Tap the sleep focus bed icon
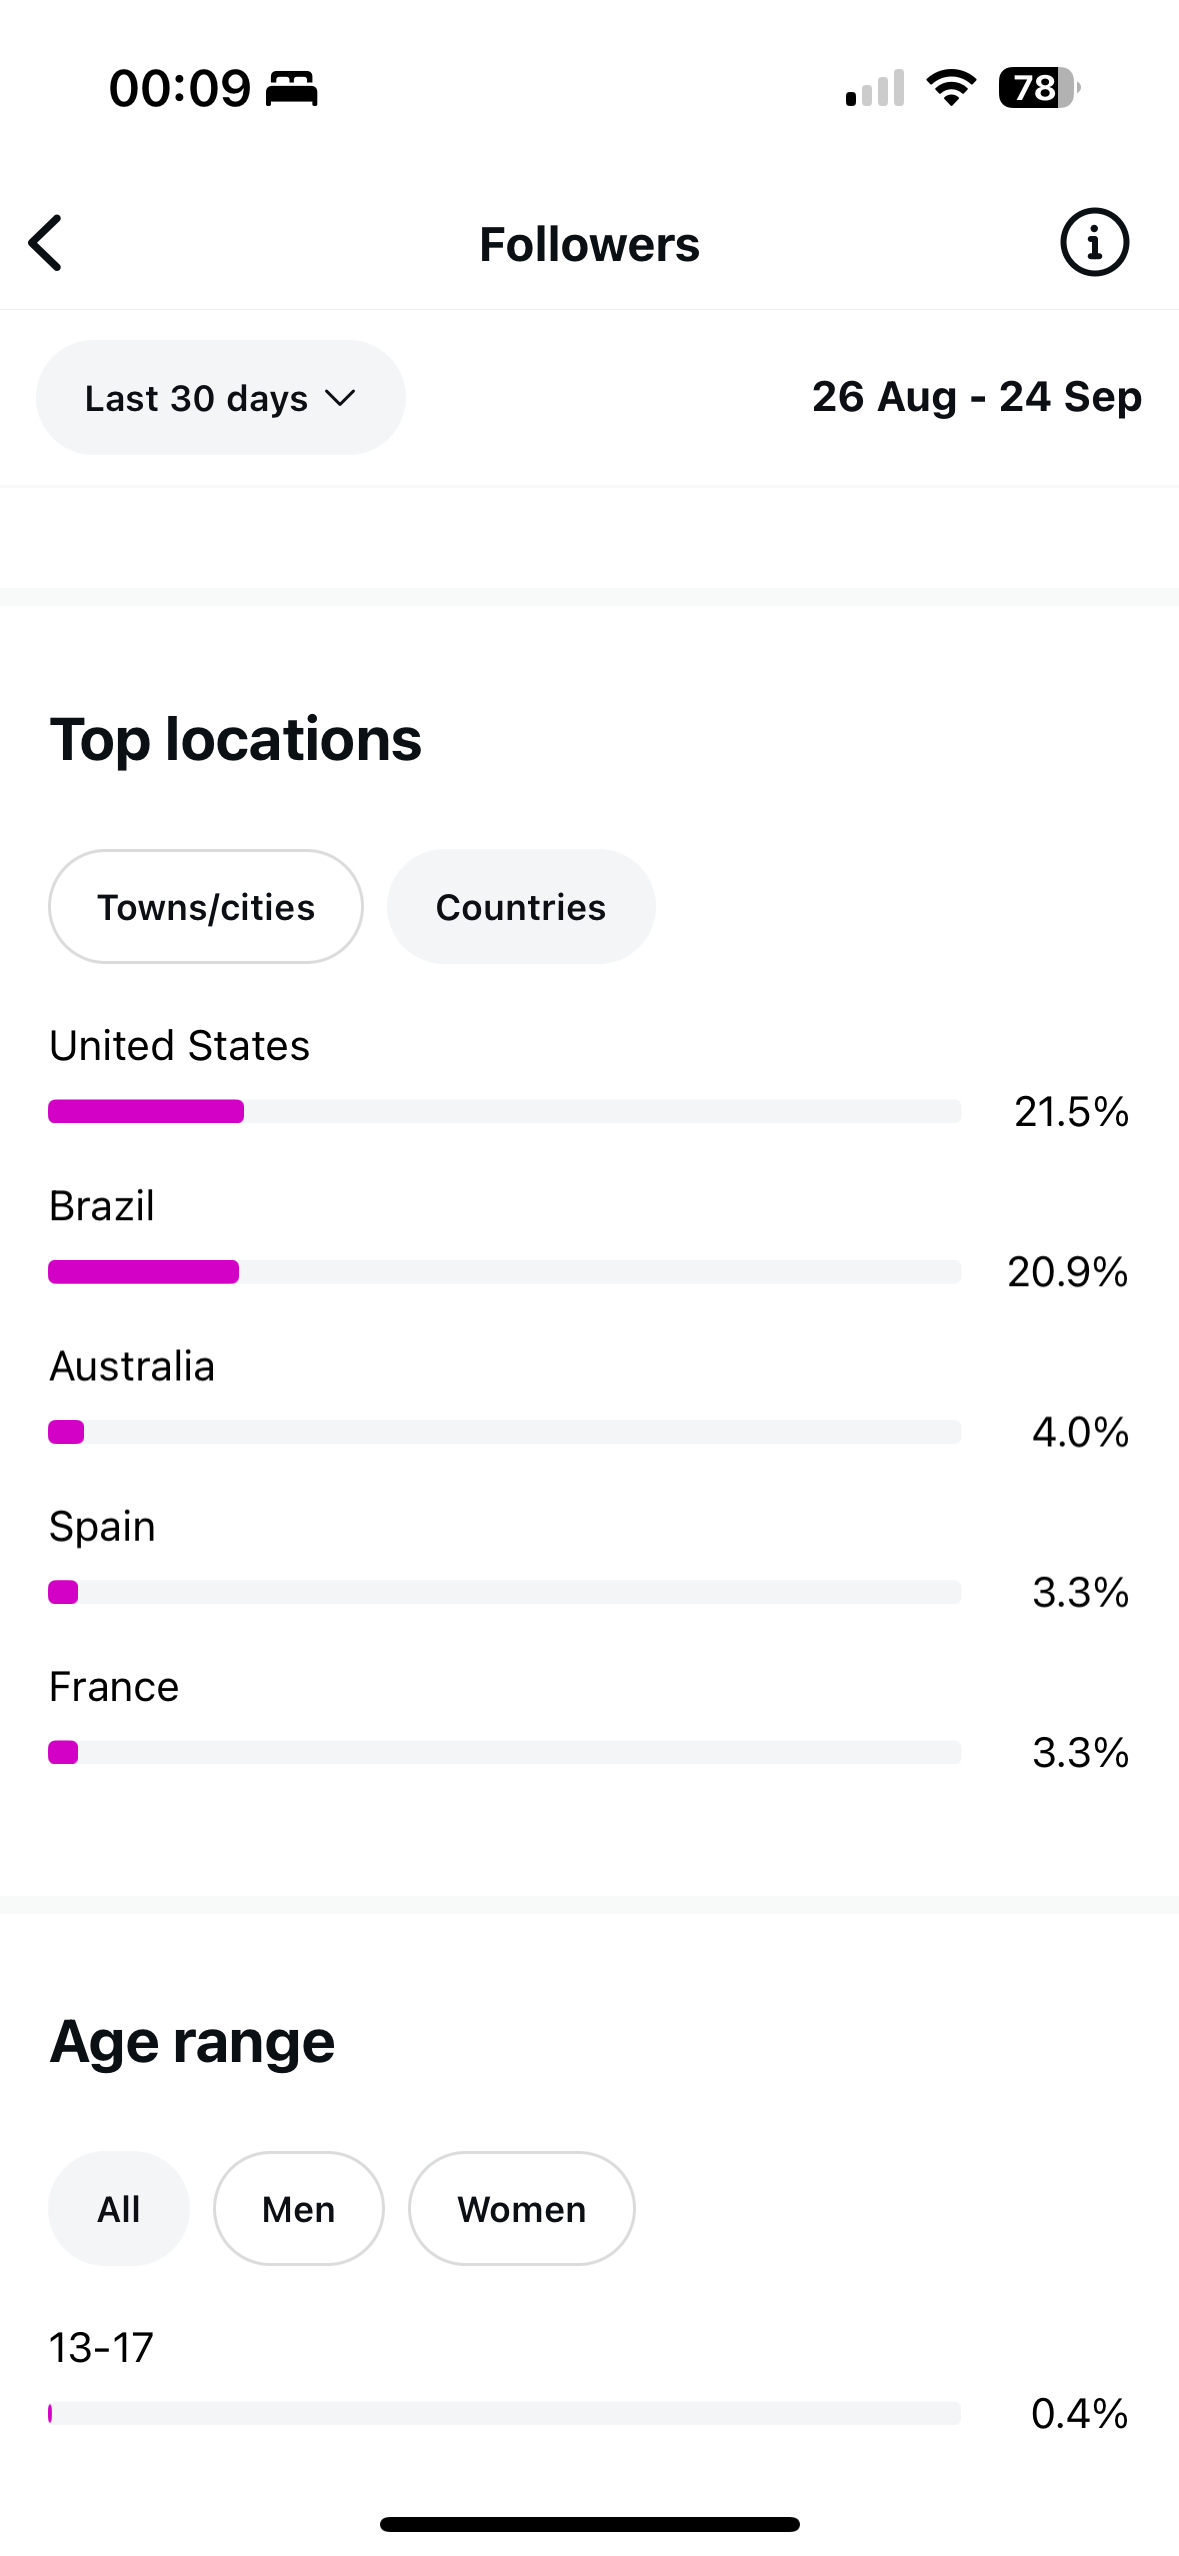Image resolution: width=1179 pixels, height=2556 pixels. click(x=292, y=89)
